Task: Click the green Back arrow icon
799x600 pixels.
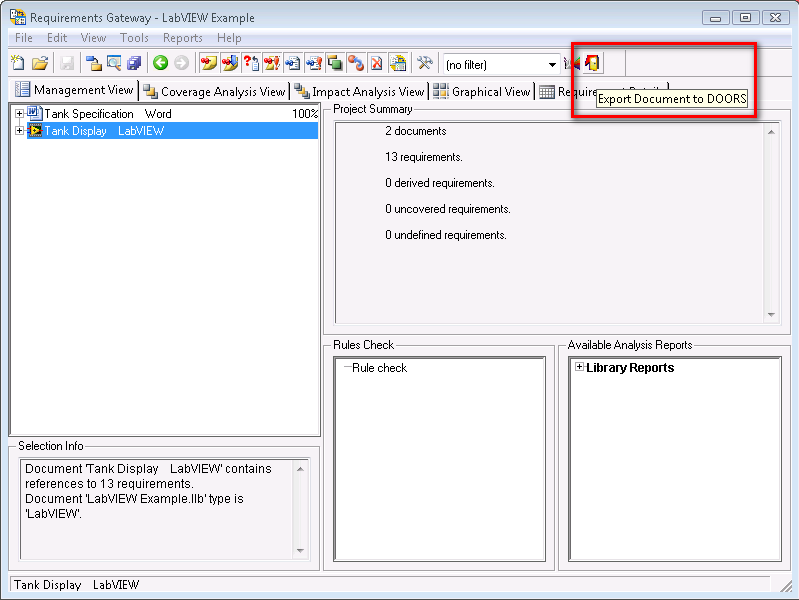Action: (160, 64)
